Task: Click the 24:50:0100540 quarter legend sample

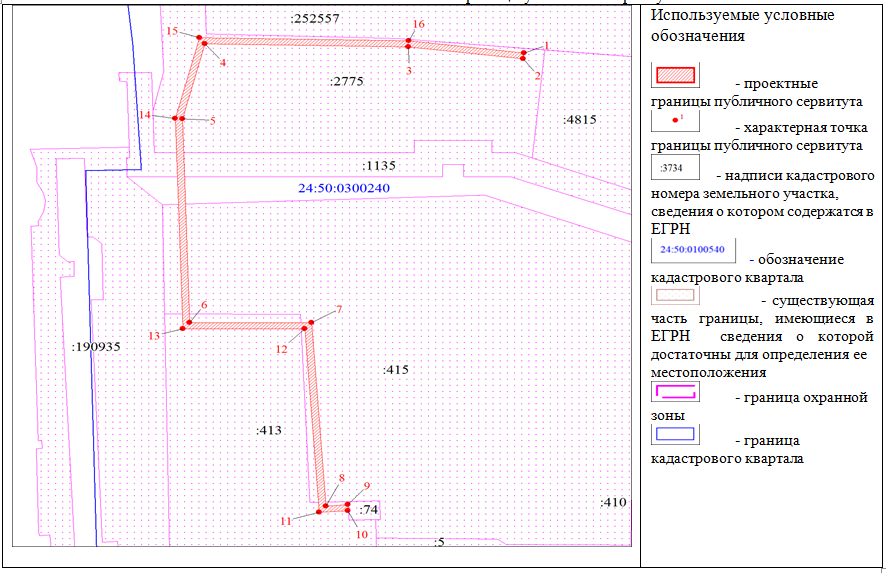Action: coord(693,250)
